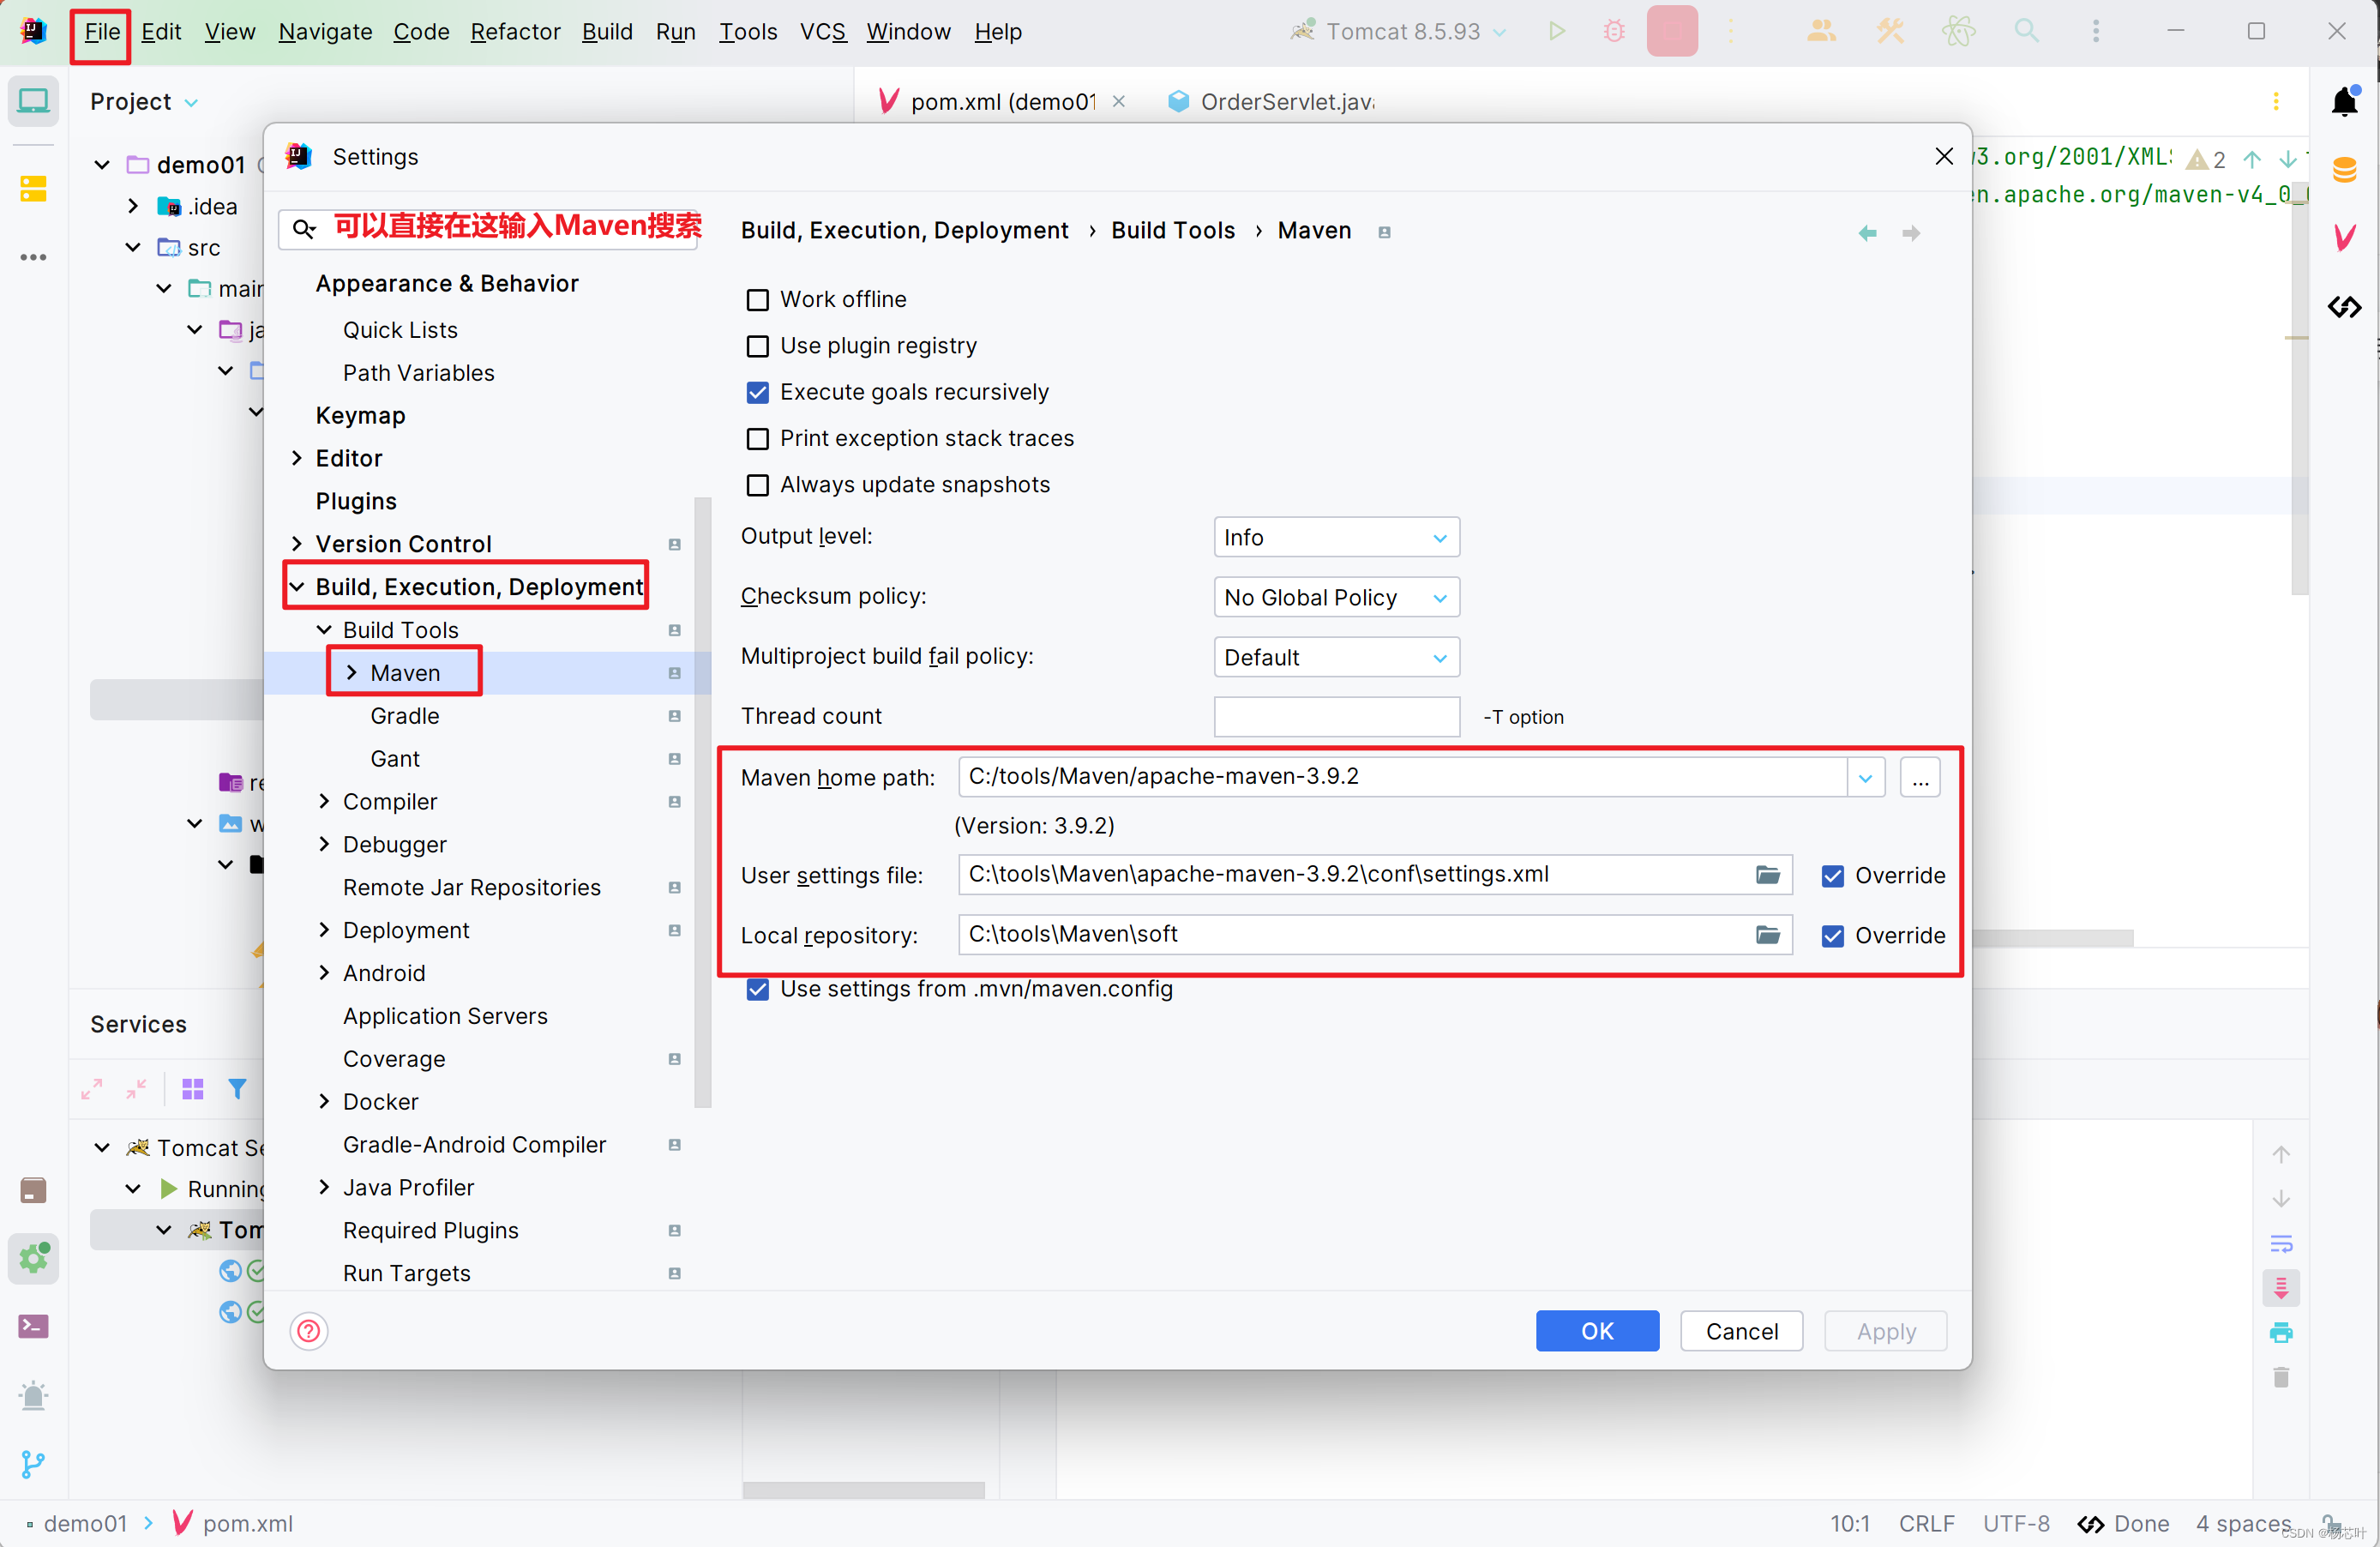This screenshot has height=1547, width=2380.
Task: Click the Maven tool window icon
Action: (x=2345, y=238)
